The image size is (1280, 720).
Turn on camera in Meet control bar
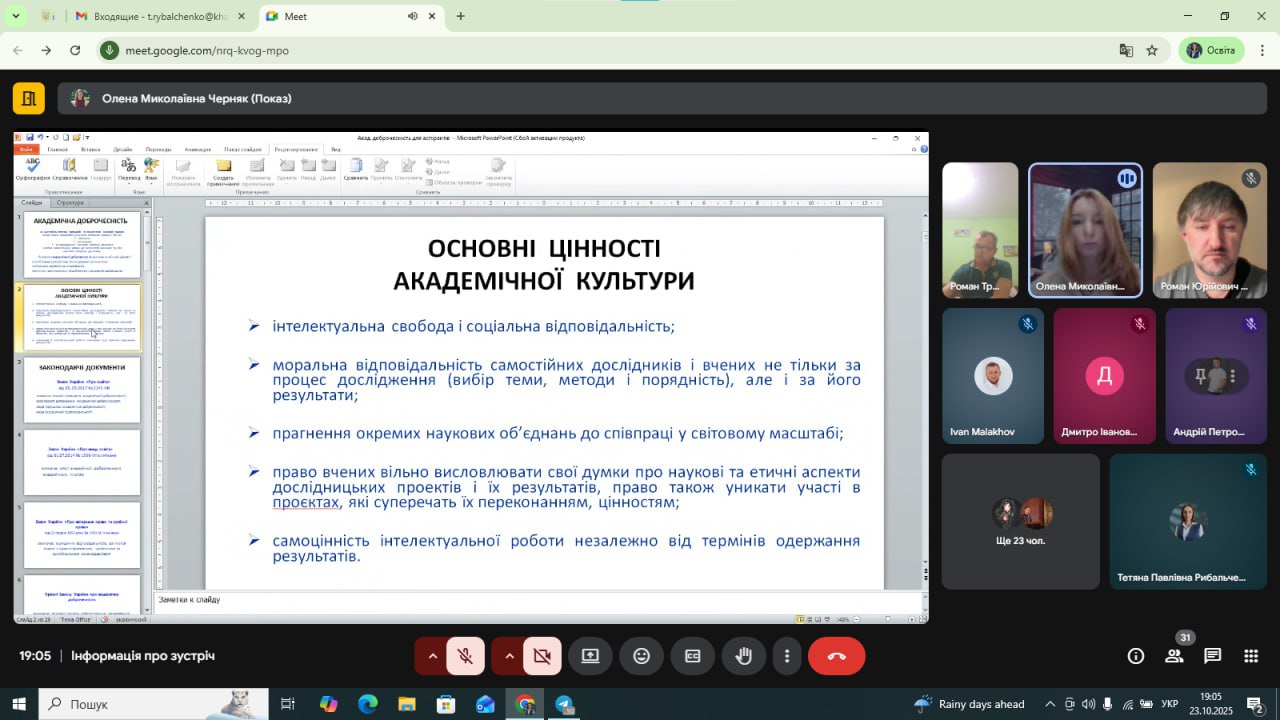[x=542, y=656]
